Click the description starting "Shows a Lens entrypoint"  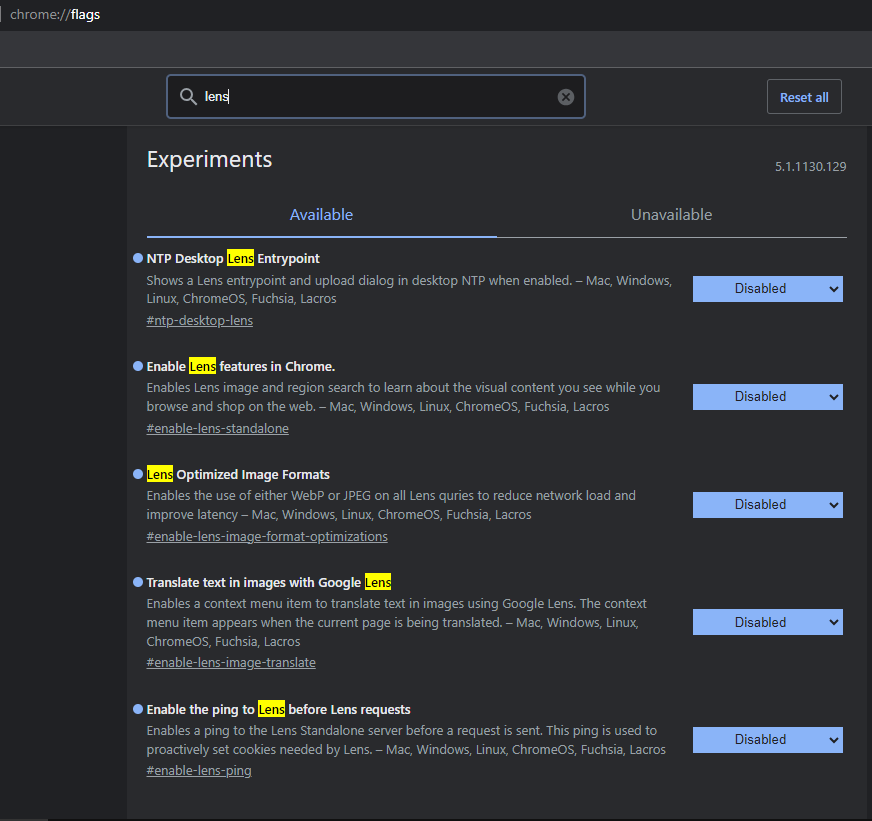409,289
